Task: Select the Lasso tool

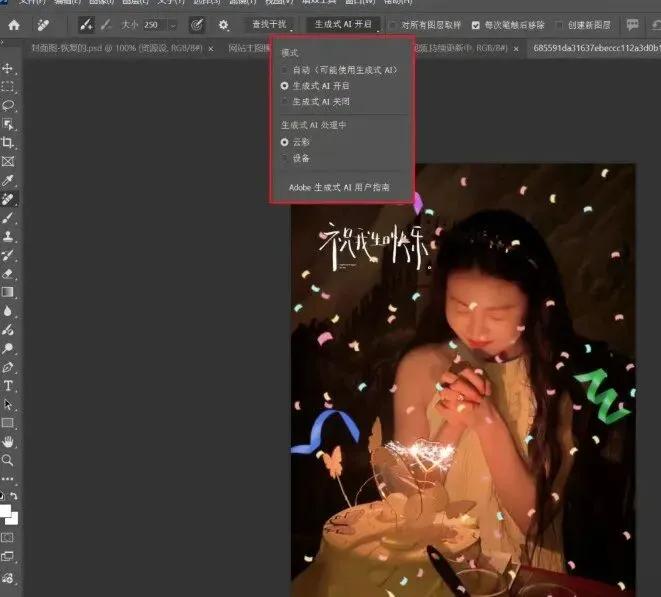Action: click(x=8, y=105)
